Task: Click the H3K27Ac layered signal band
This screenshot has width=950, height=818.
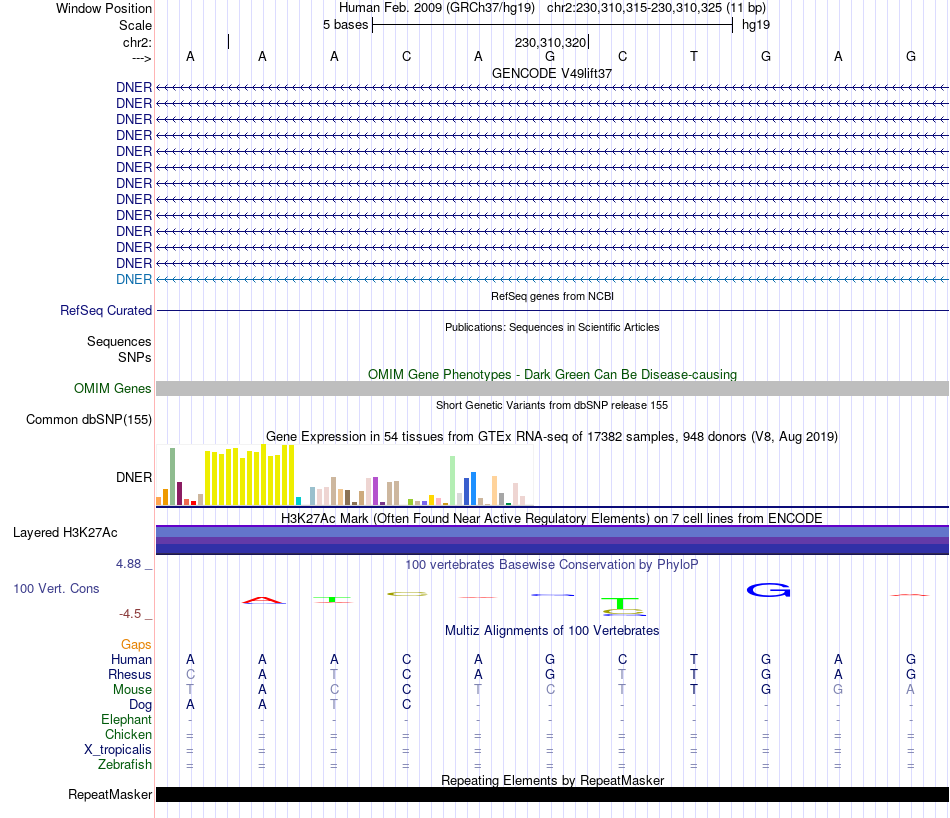Action: pos(552,540)
